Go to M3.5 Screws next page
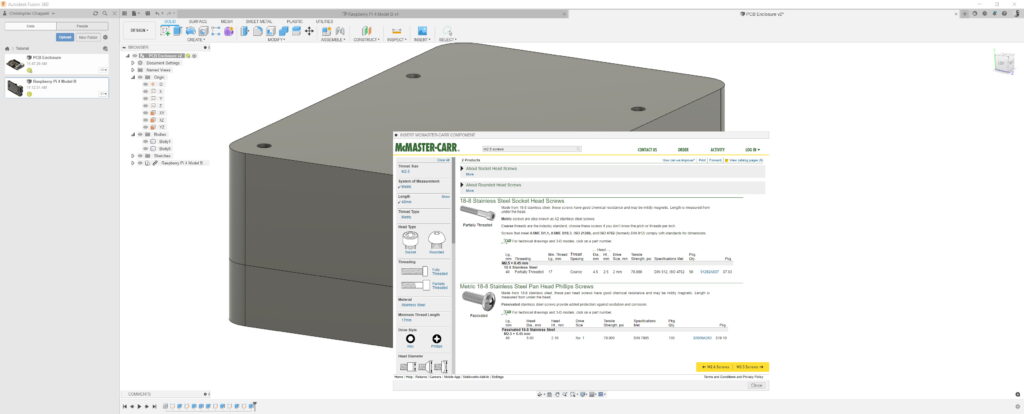Image resolution: width=1024 pixels, height=414 pixels. pyautogui.click(x=750, y=367)
